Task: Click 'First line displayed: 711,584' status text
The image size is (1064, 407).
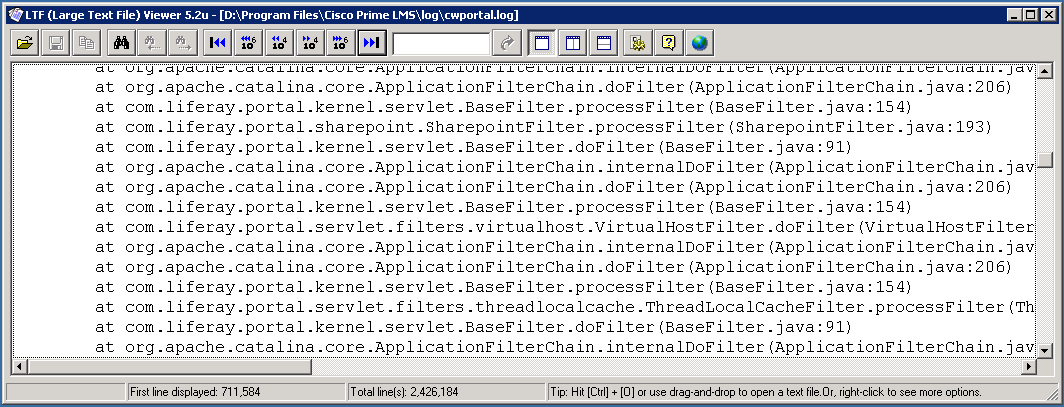Action: [195, 392]
